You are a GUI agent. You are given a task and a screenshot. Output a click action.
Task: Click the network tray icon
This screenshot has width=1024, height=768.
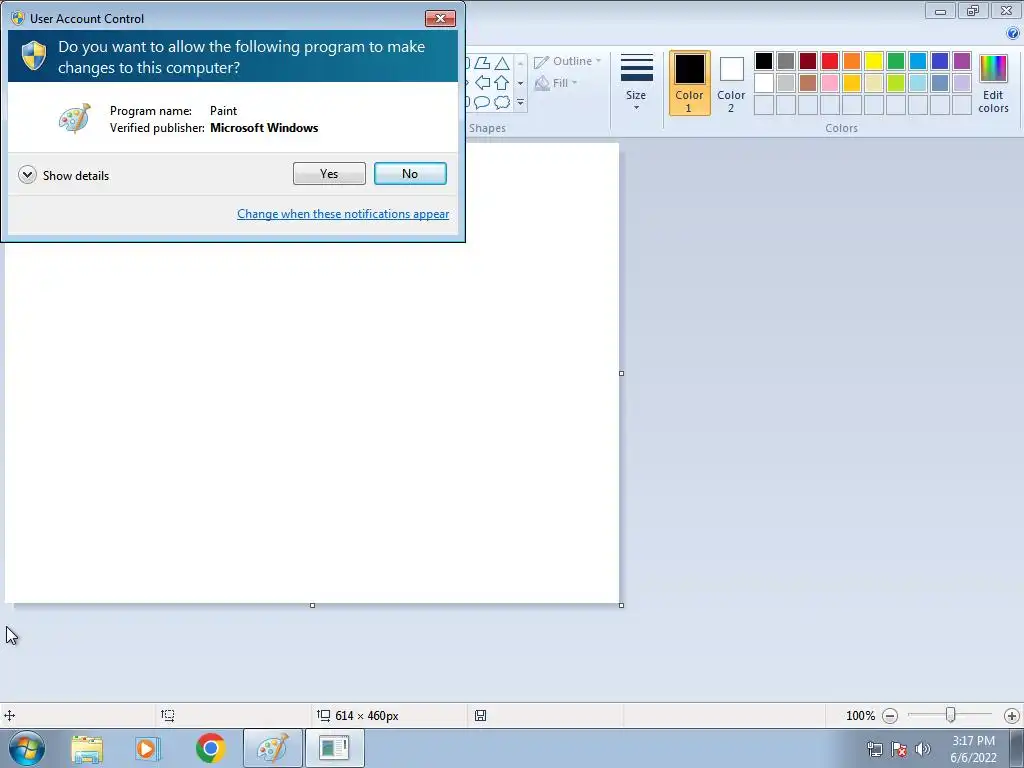tap(874, 749)
